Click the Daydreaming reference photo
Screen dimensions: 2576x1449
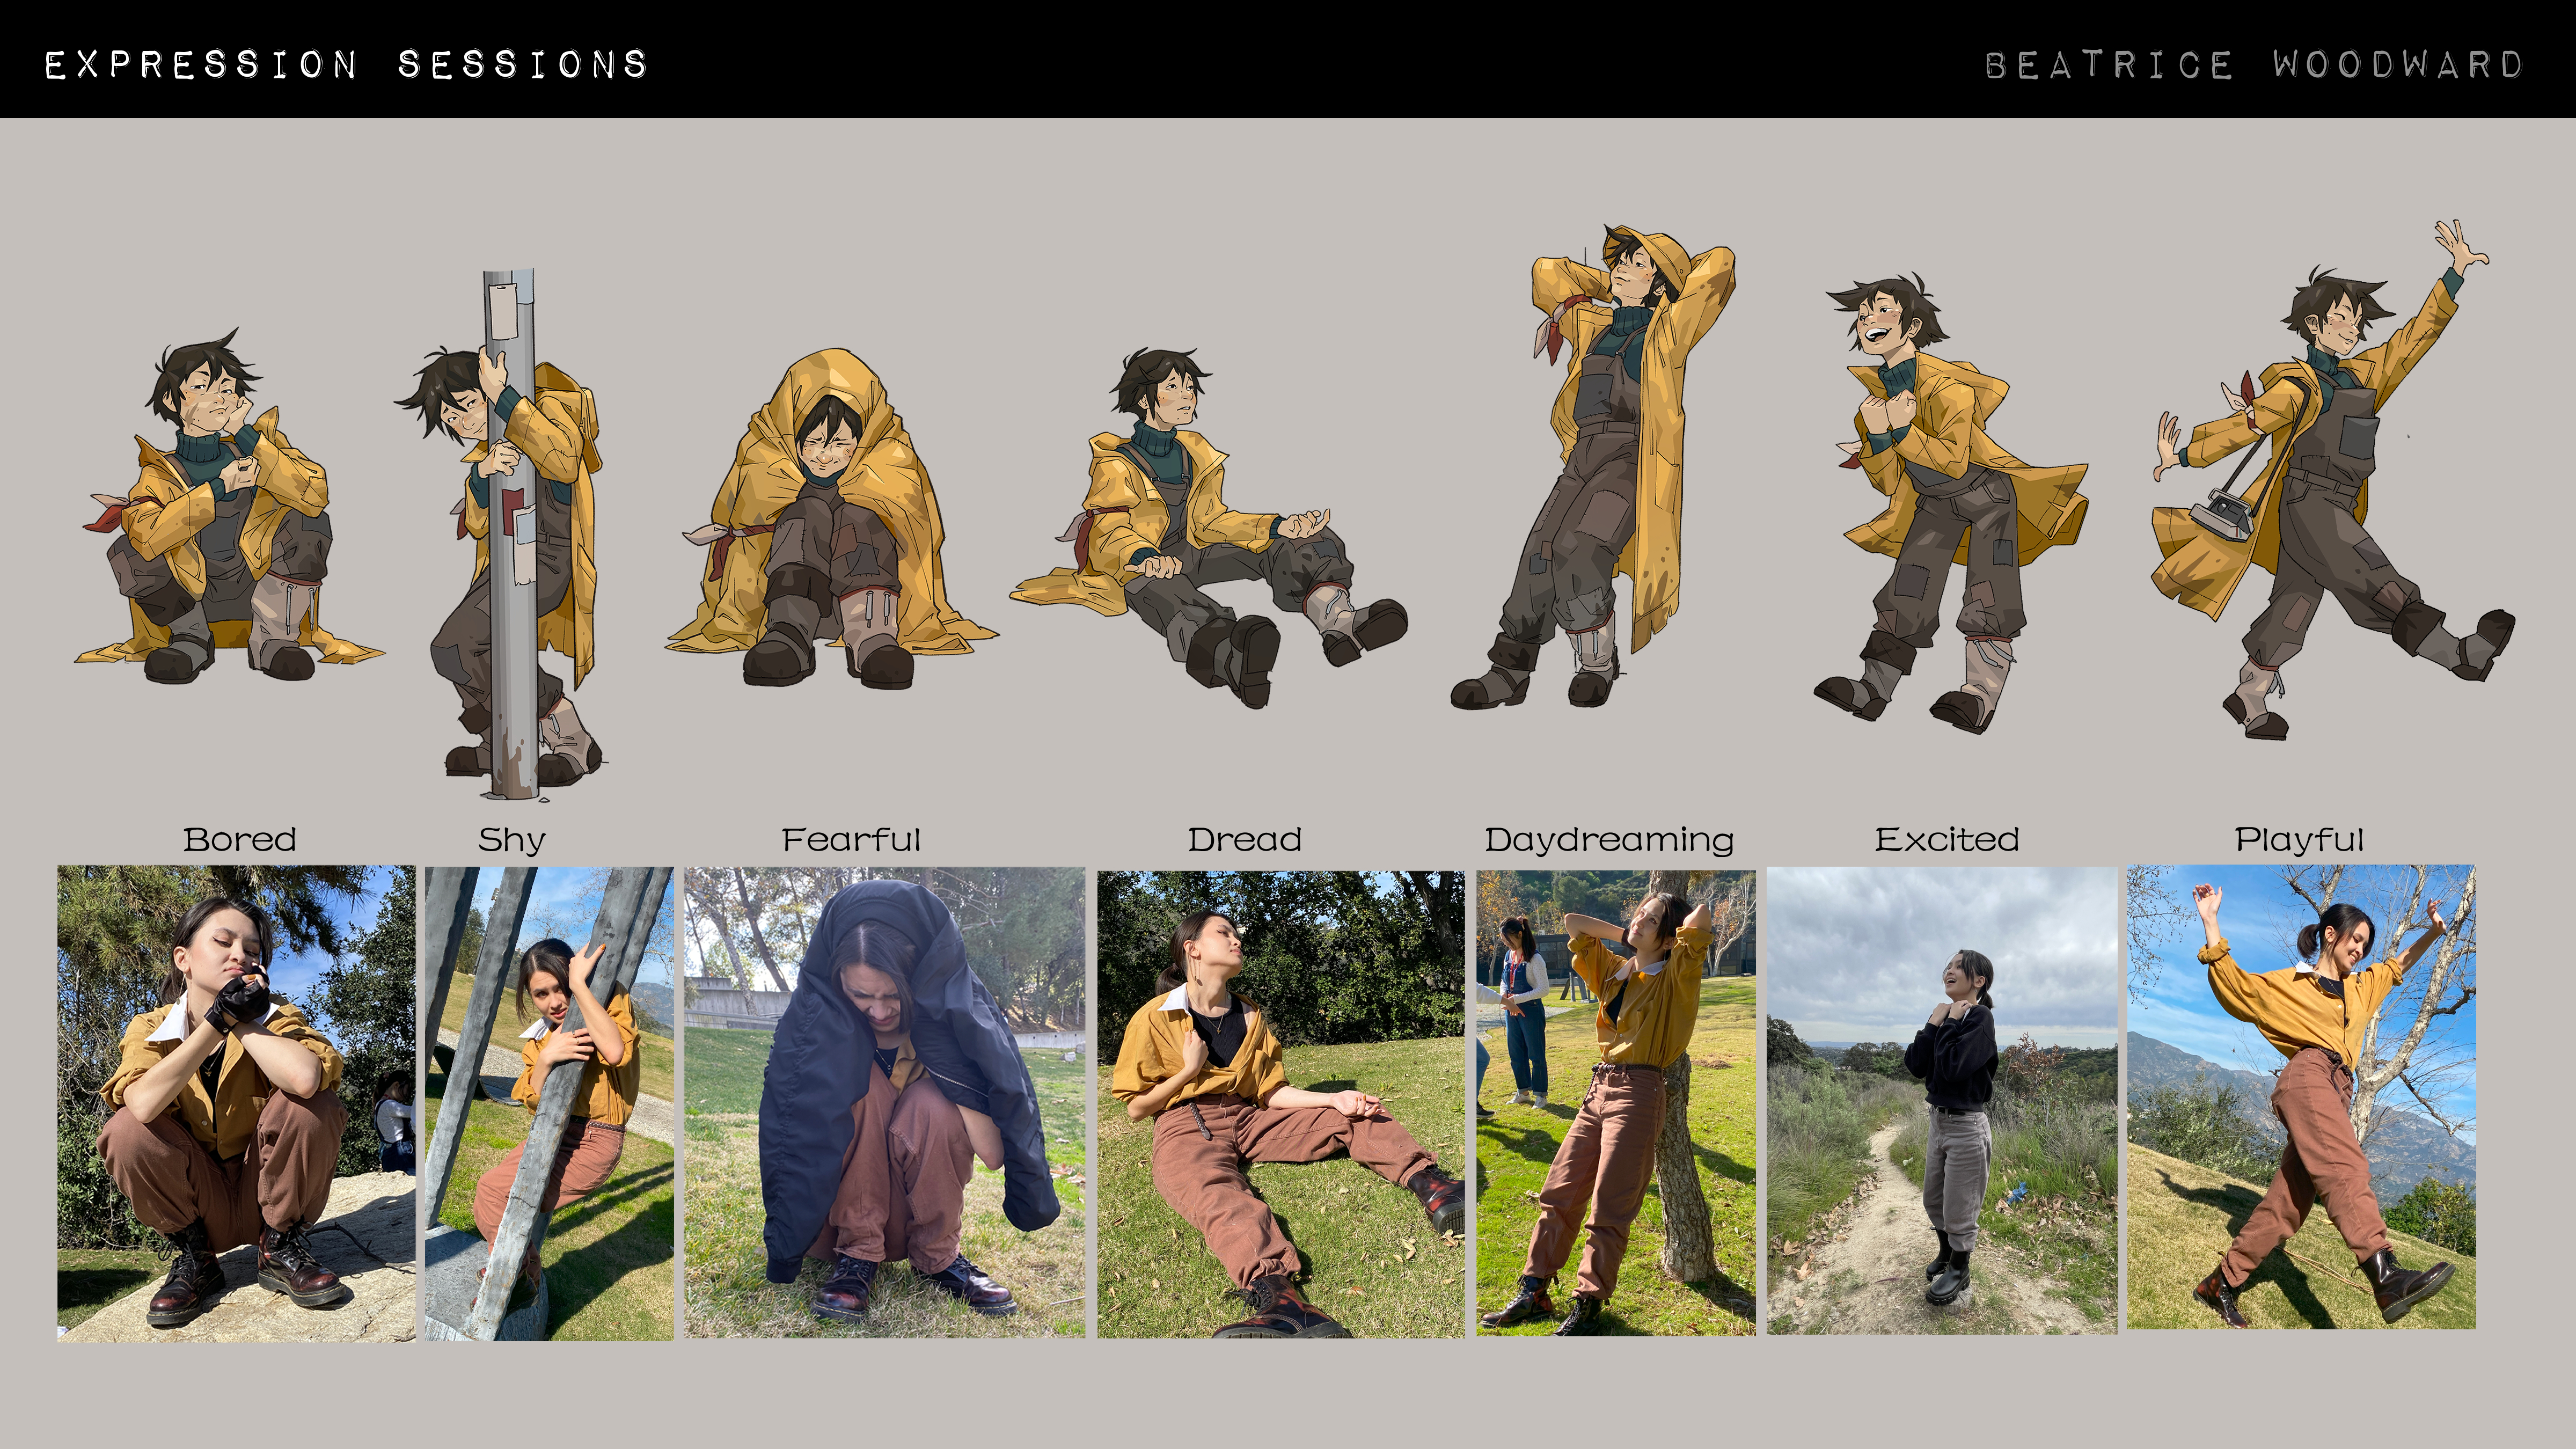click(x=1615, y=1102)
